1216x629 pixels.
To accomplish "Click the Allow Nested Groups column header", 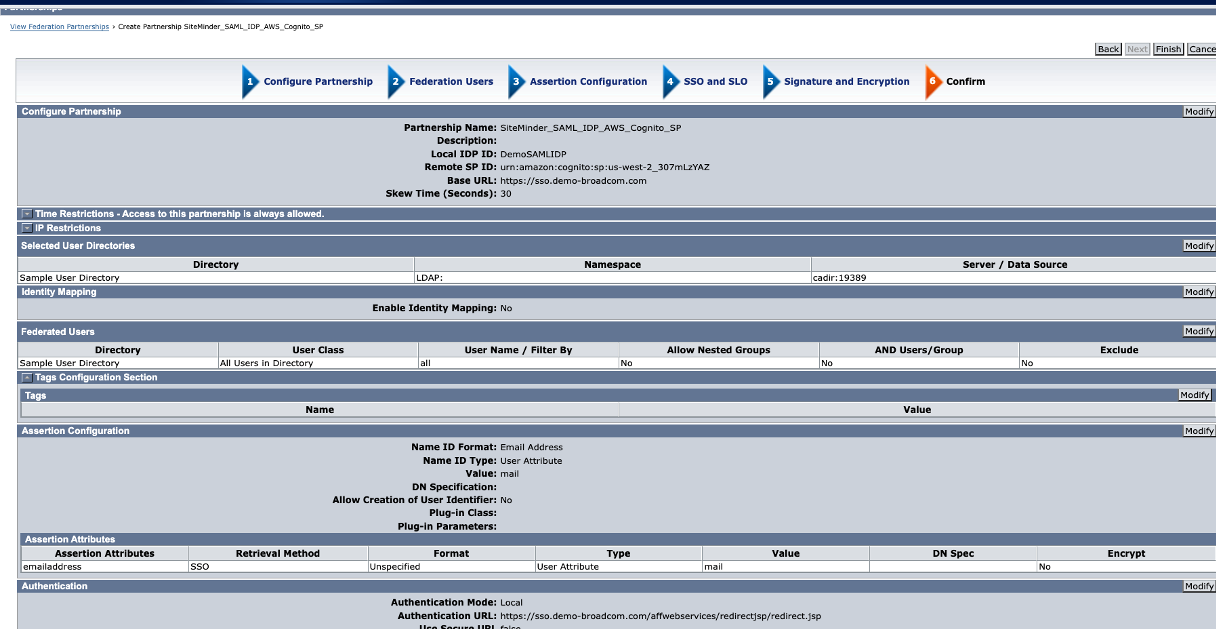I will 718,350.
